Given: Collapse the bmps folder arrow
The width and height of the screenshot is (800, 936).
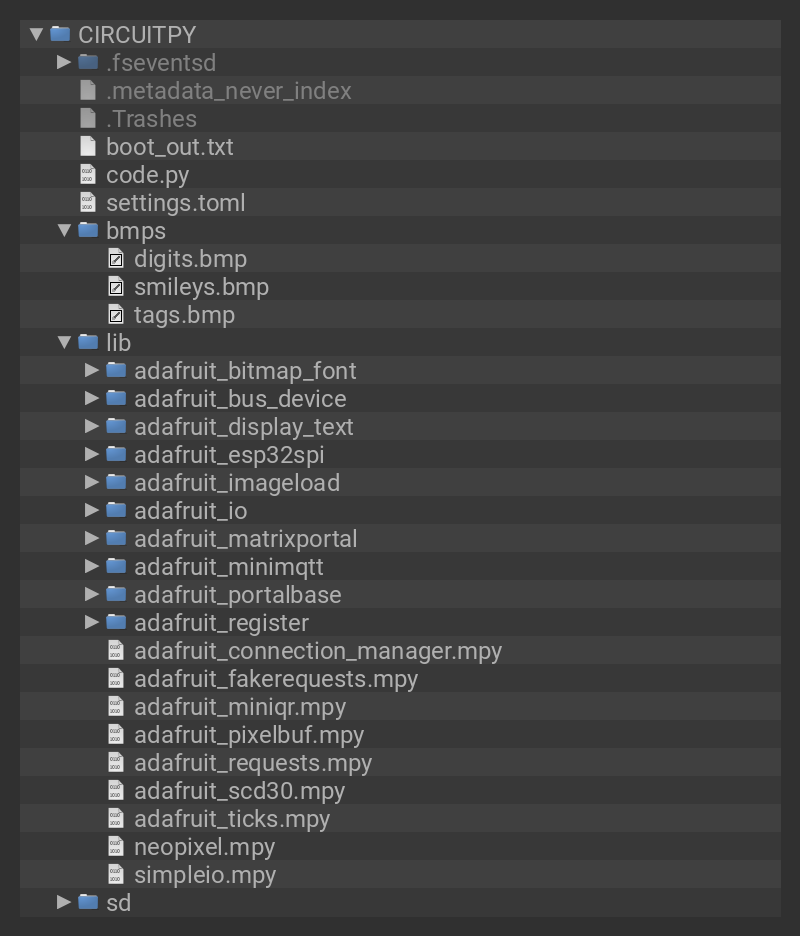Looking at the screenshot, I should (x=64, y=231).
